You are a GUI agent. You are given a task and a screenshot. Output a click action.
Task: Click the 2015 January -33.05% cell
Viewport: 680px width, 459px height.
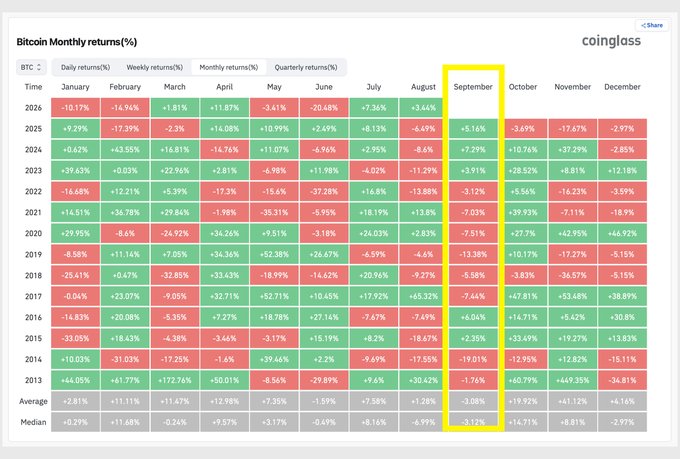click(75, 338)
